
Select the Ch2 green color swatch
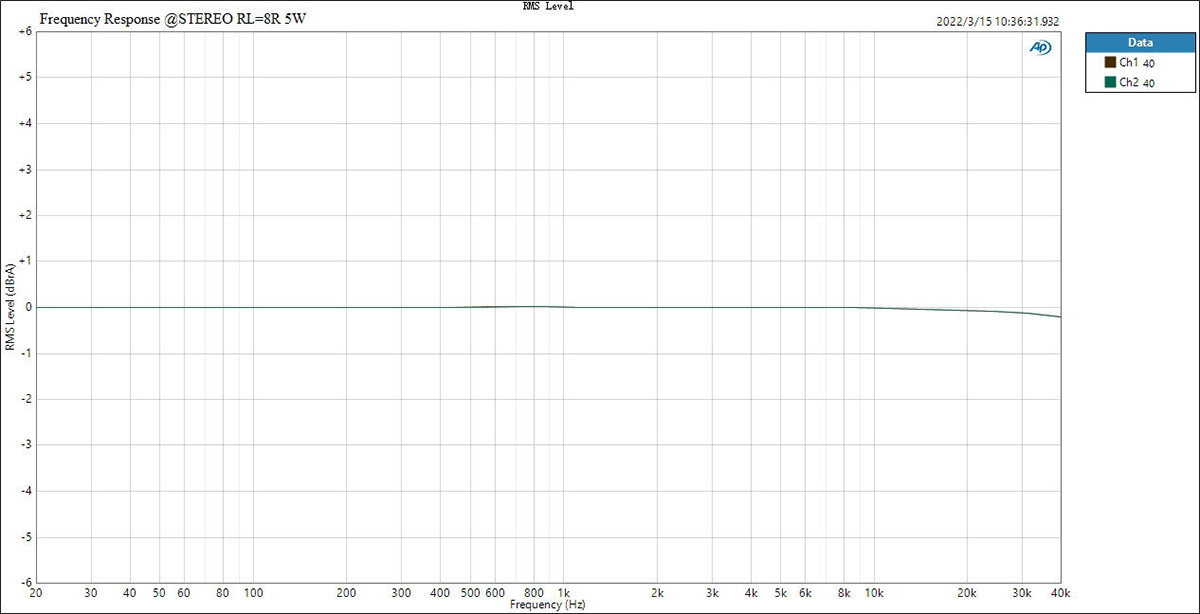[1109, 83]
